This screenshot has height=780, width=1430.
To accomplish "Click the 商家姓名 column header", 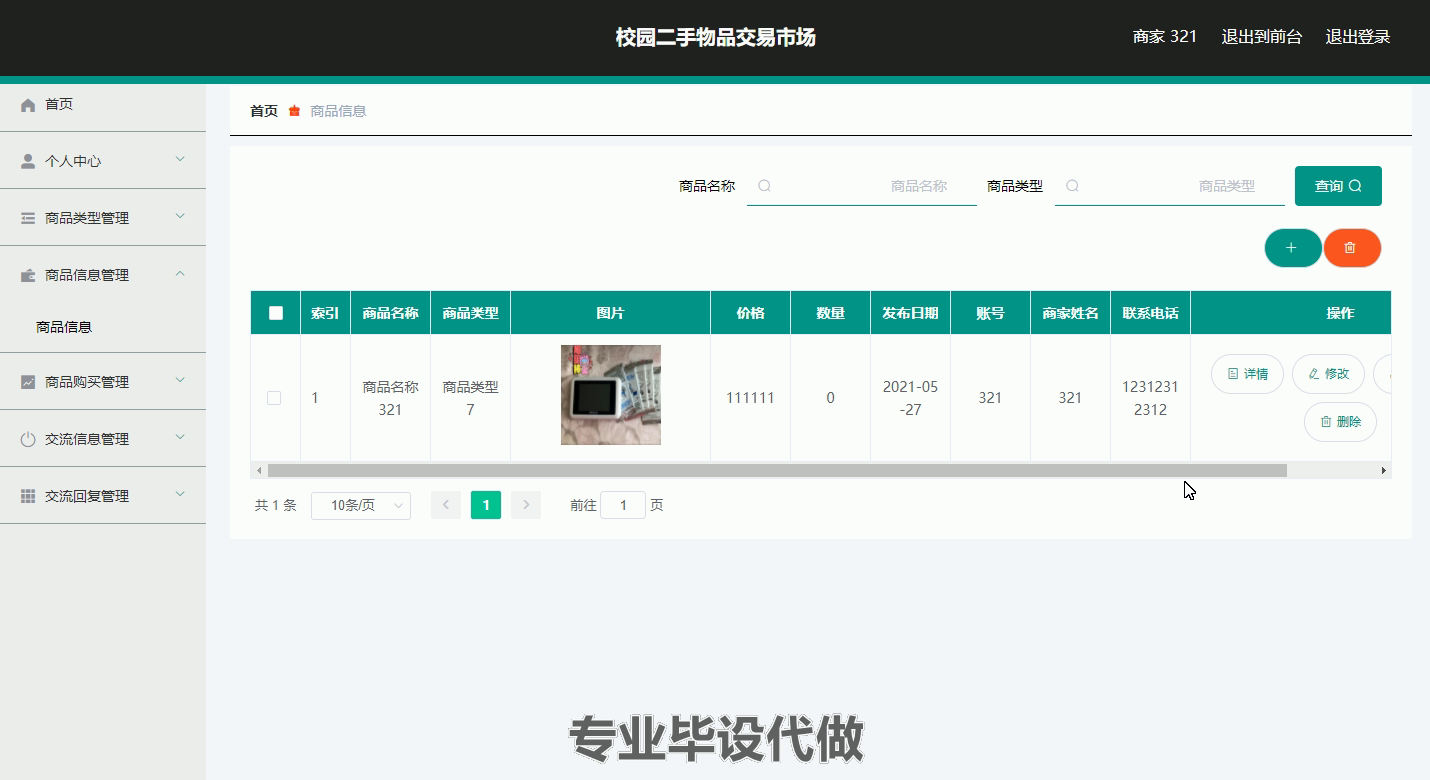I will pyautogui.click(x=1071, y=313).
